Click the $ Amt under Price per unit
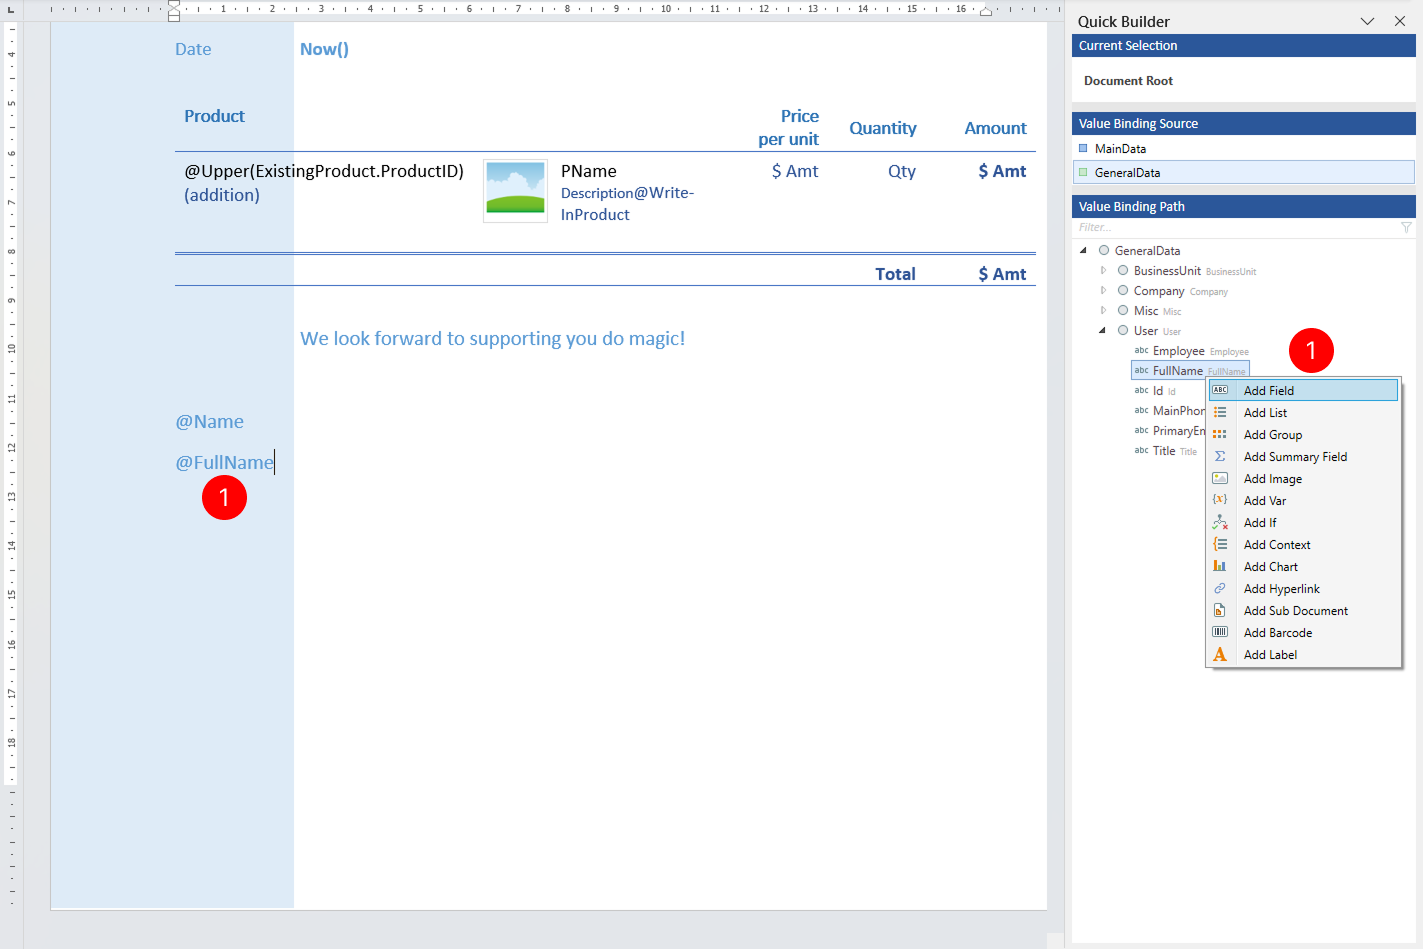Image resolution: width=1423 pixels, height=949 pixels. [x=795, y=171]
